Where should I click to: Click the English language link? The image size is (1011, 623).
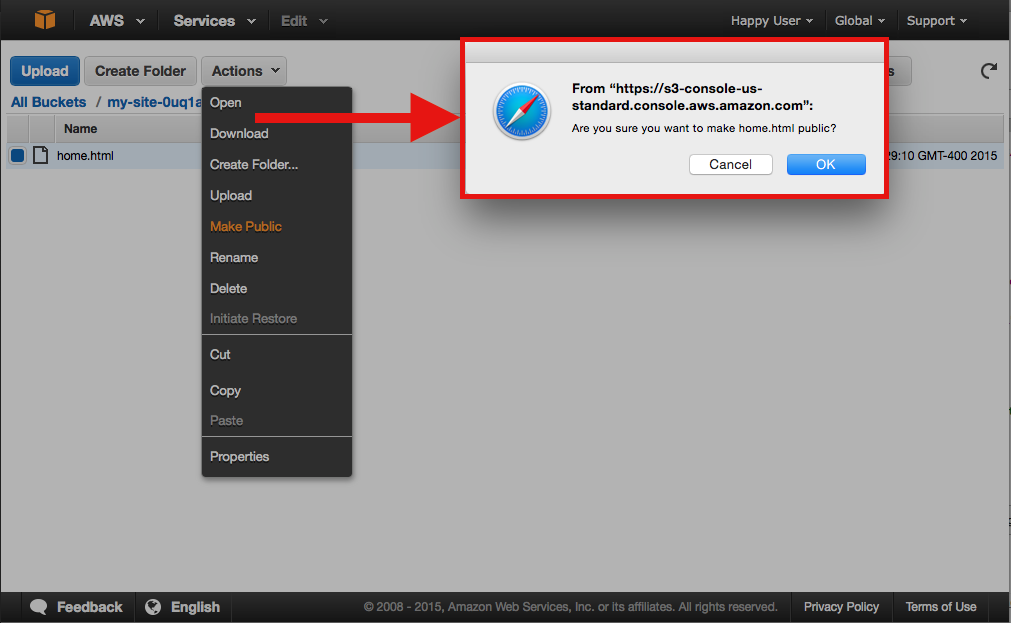195,607
